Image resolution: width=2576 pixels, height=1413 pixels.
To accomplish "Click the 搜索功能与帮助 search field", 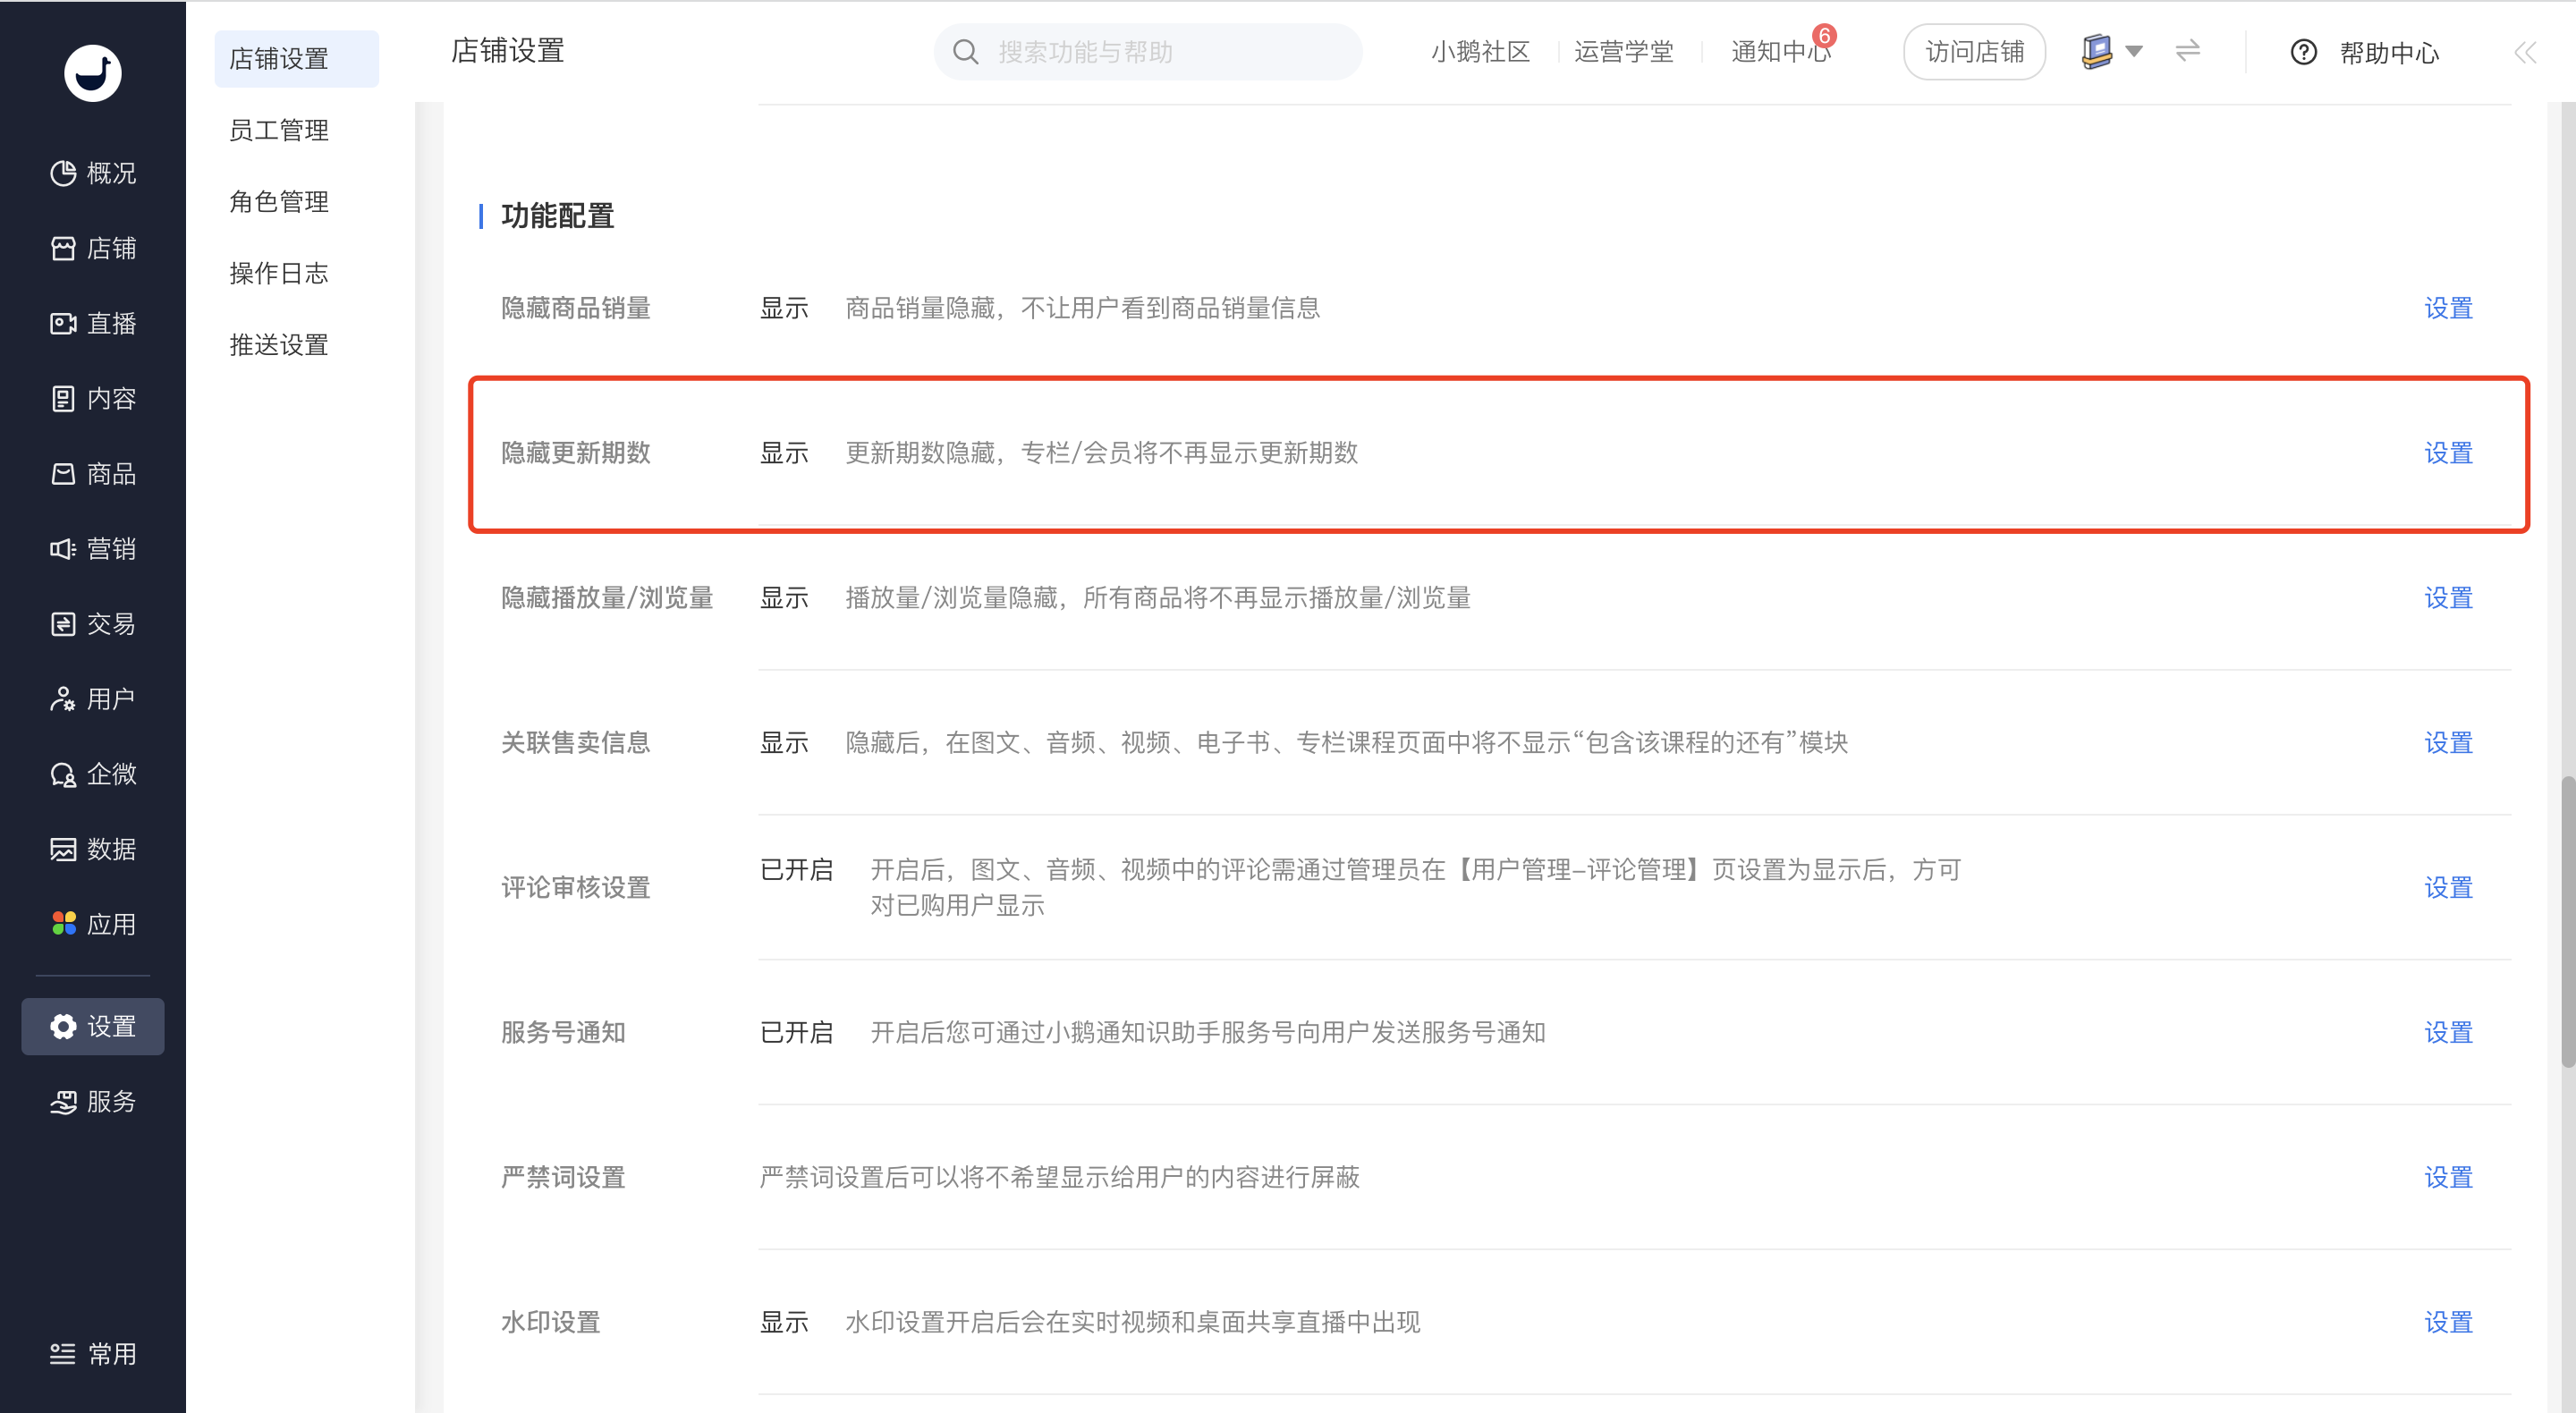I will [1147, 52].
